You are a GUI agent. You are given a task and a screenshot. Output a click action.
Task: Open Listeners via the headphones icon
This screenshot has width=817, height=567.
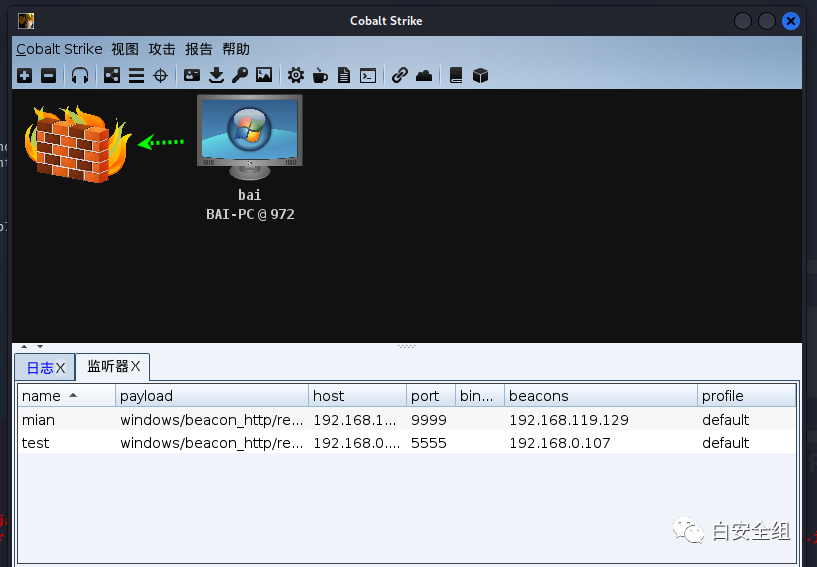[80, 76]
